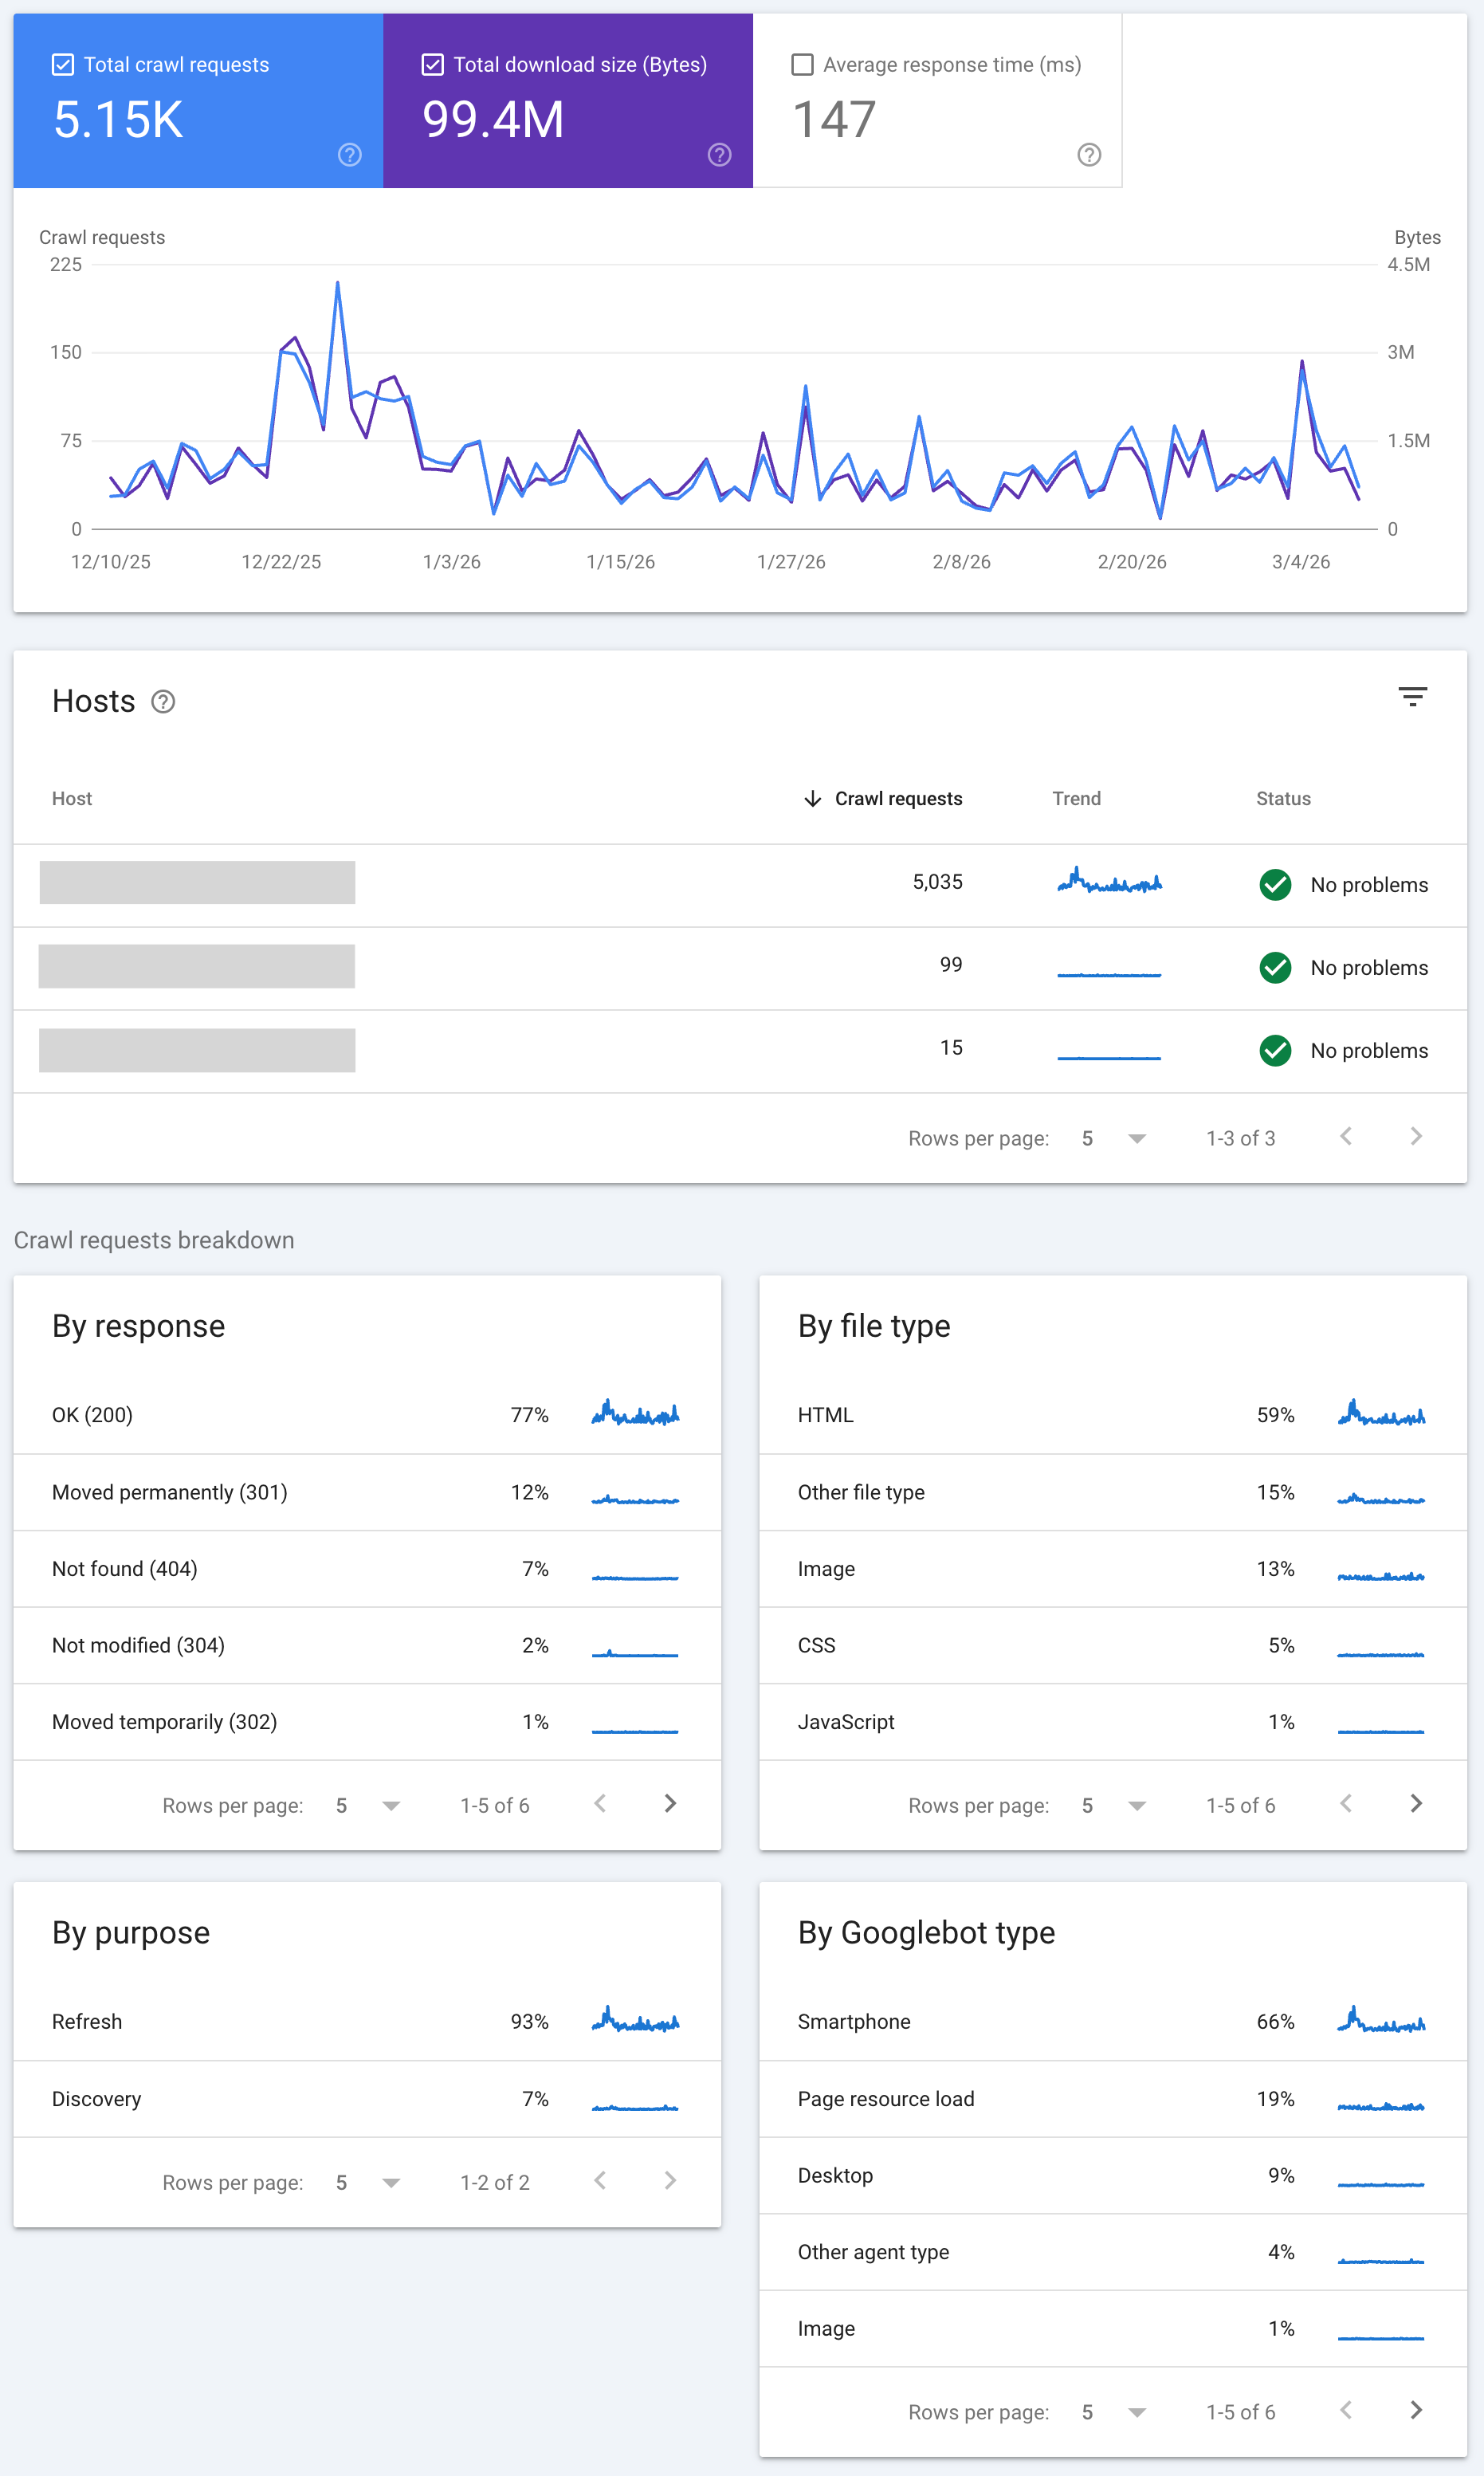The image size is (1484, 2476).
Task: Open OK (200) response row
Action: pos(367,1415)
